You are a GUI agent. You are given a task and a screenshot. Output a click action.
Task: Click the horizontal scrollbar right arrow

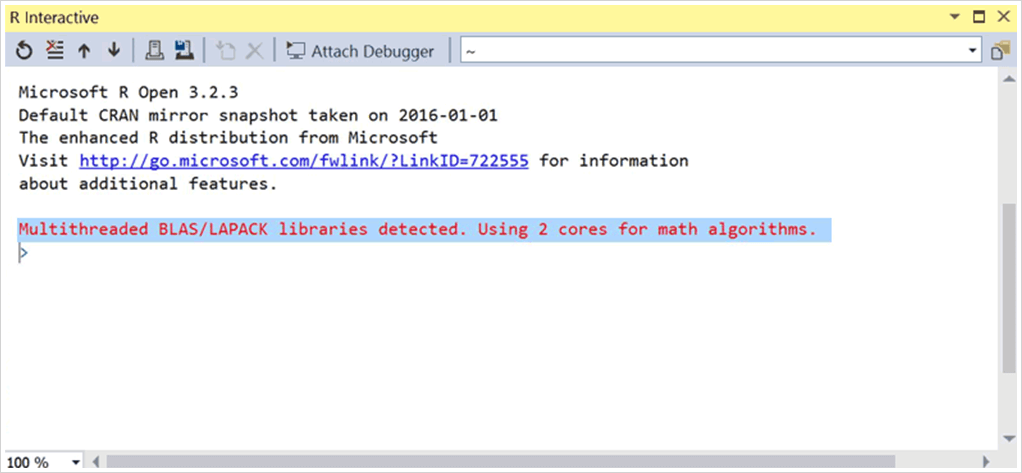[986, 463]
